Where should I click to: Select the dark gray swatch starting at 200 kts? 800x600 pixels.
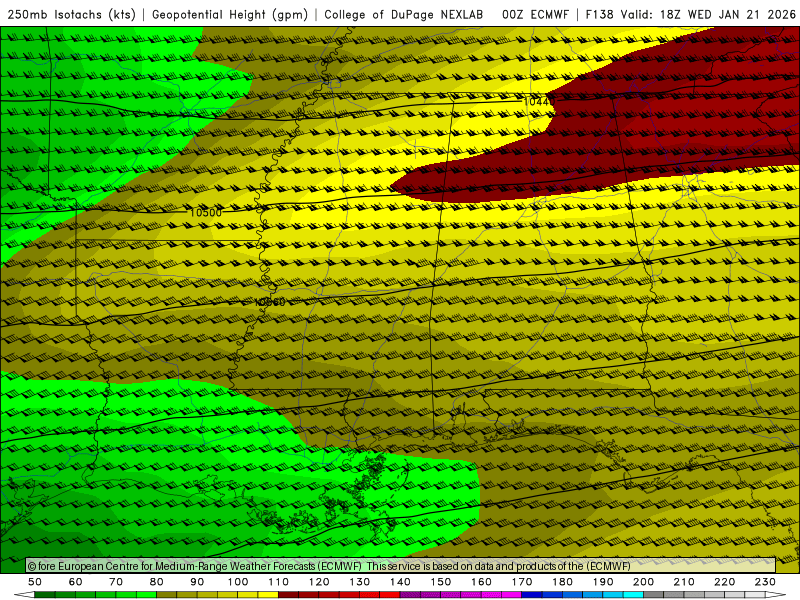coord(654,595)
